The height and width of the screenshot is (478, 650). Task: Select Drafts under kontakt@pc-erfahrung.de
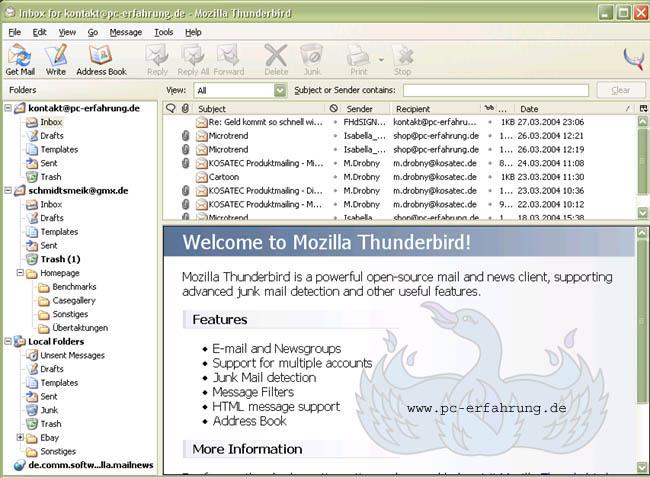click(x=52, y=136)
